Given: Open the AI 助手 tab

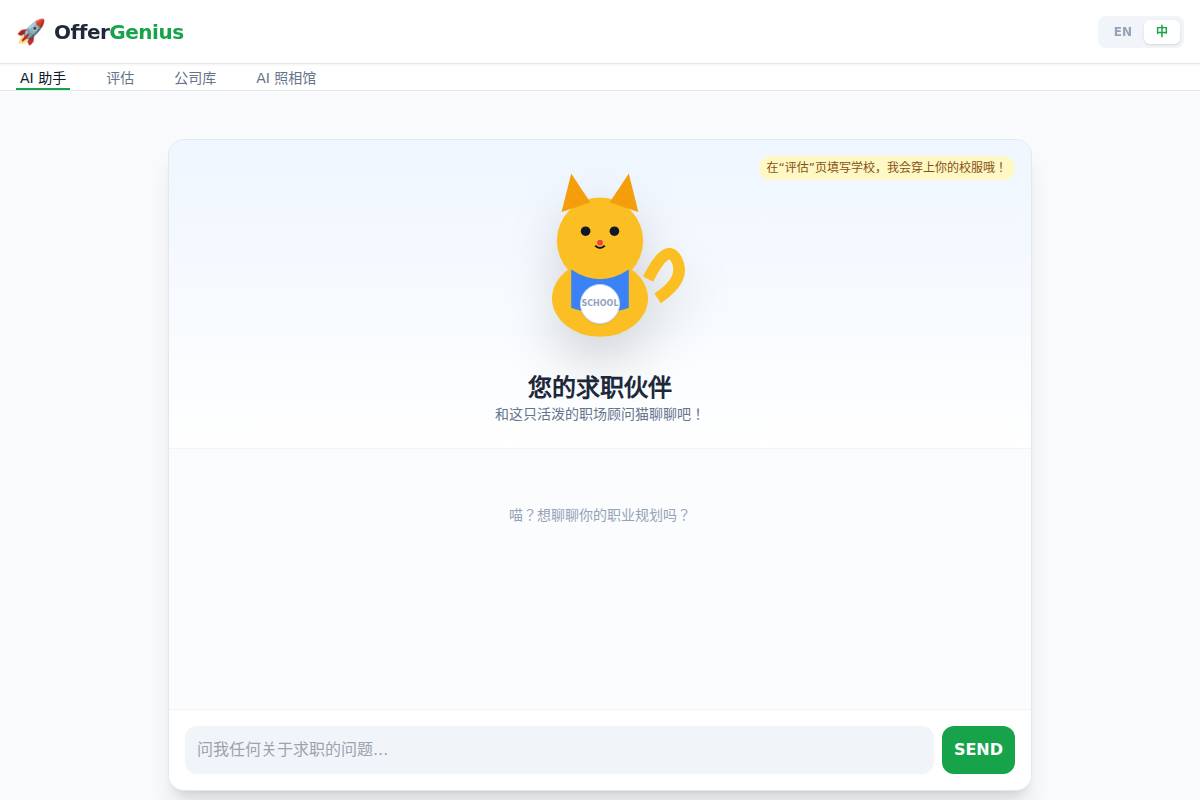Looking at the screenshot, I should point(43,78).
